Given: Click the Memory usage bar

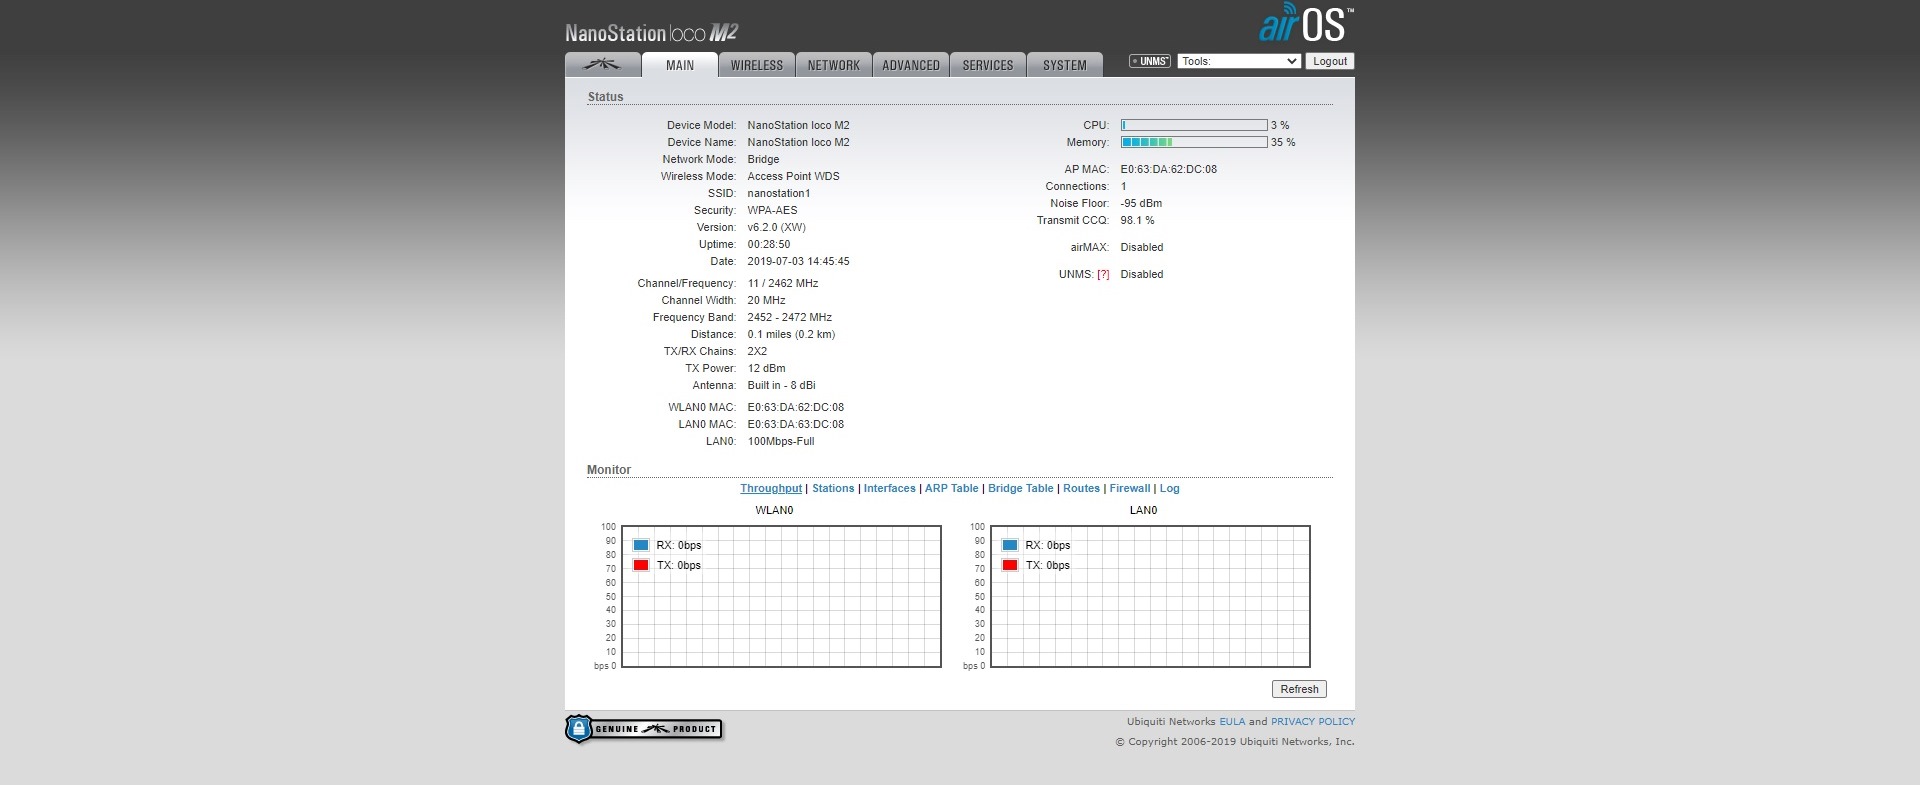Looking at the screenshot, I should coord(1194,142).
